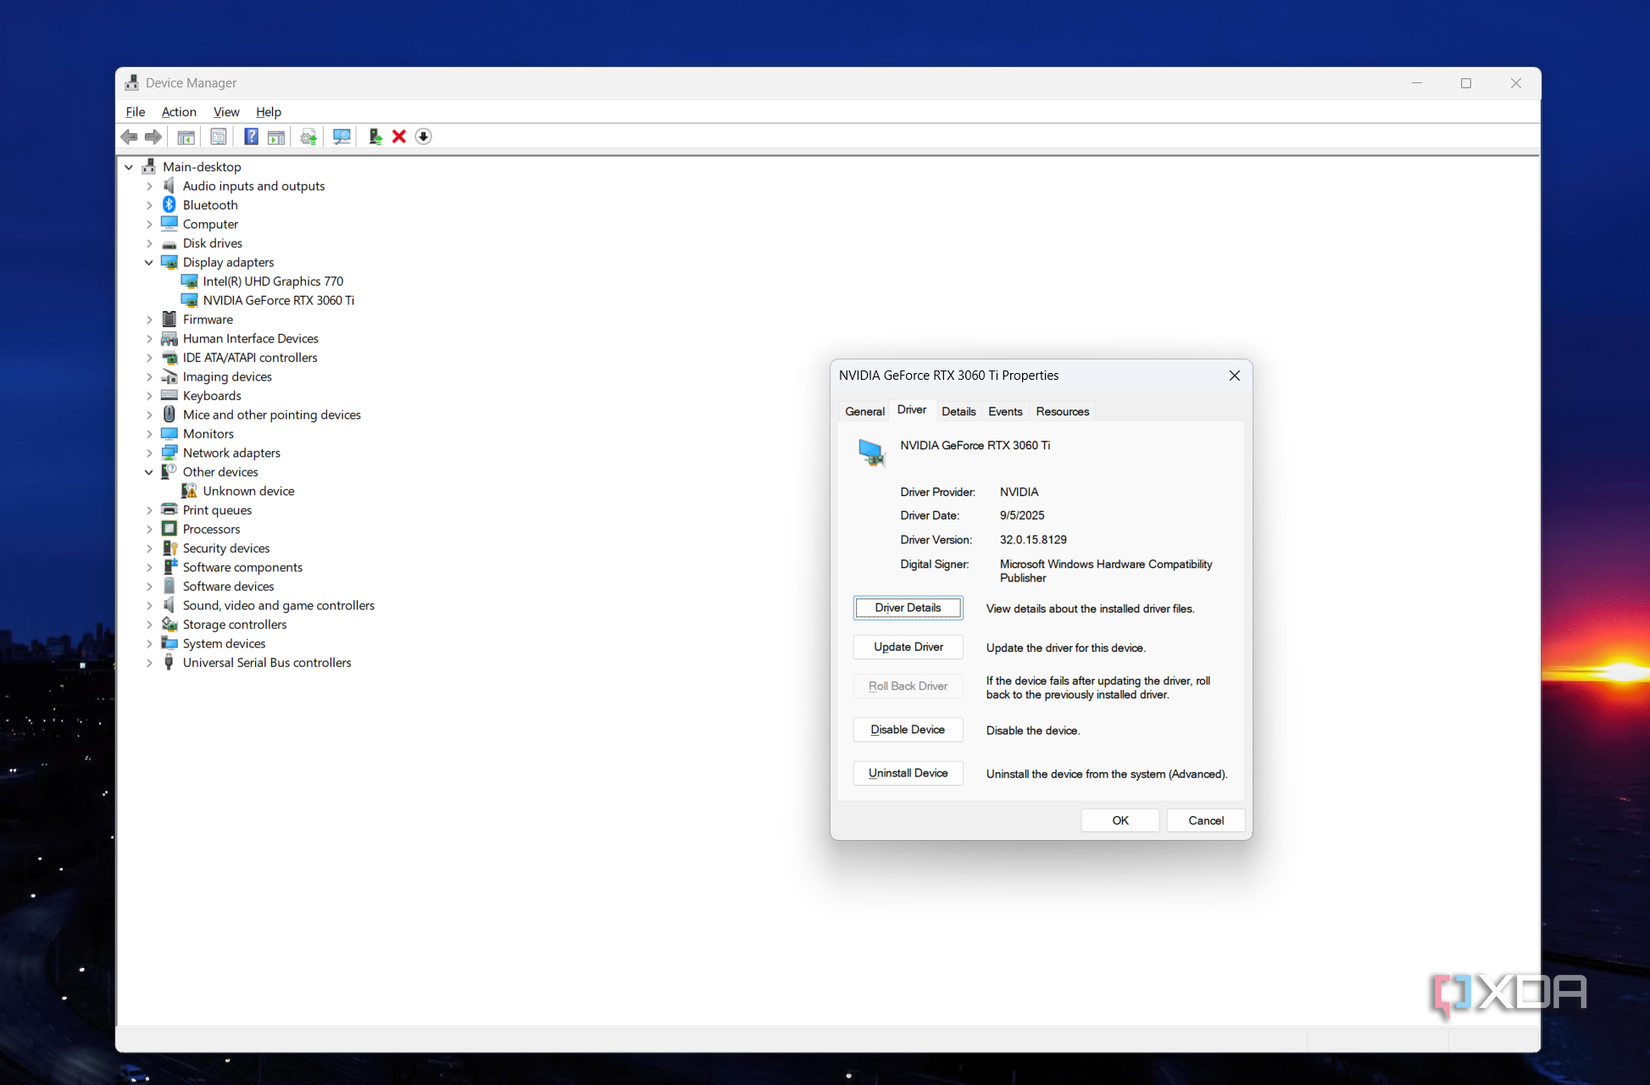1650x1085 pixels.
Task: Expand the Imaging devices node
Action: coord(149,377)
